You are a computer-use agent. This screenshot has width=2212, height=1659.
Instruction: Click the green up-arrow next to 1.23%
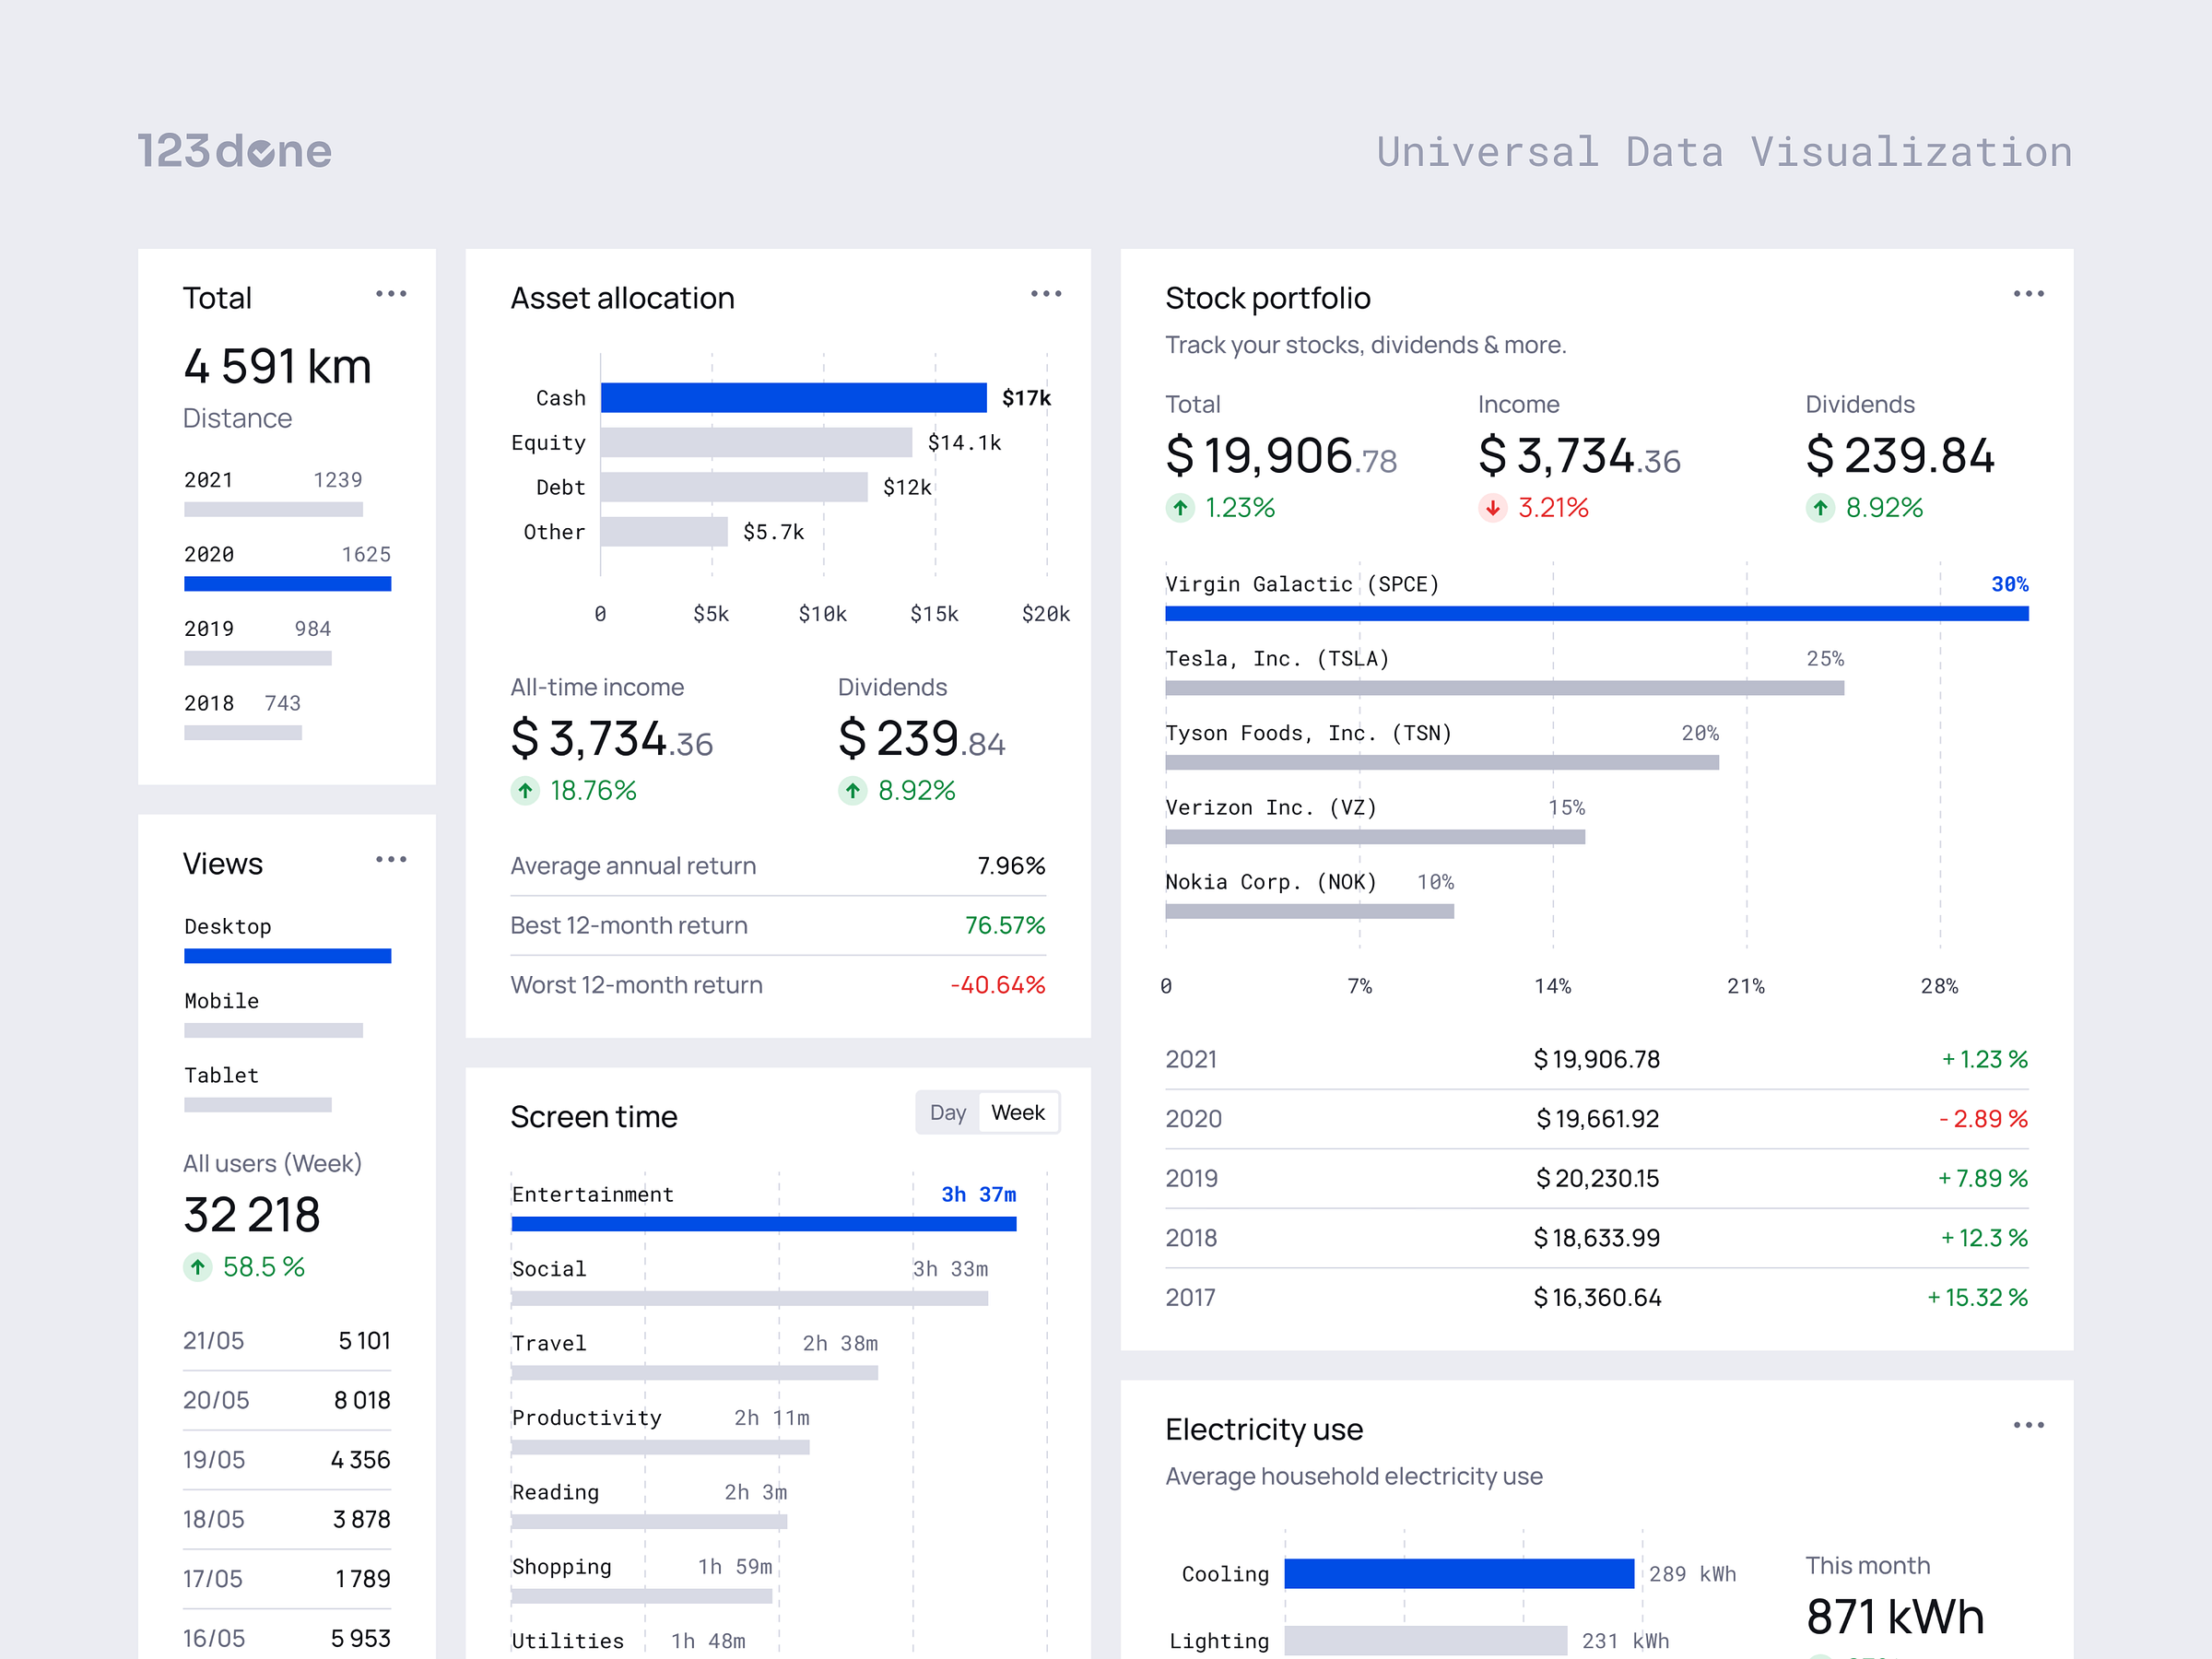[1180, 508]
